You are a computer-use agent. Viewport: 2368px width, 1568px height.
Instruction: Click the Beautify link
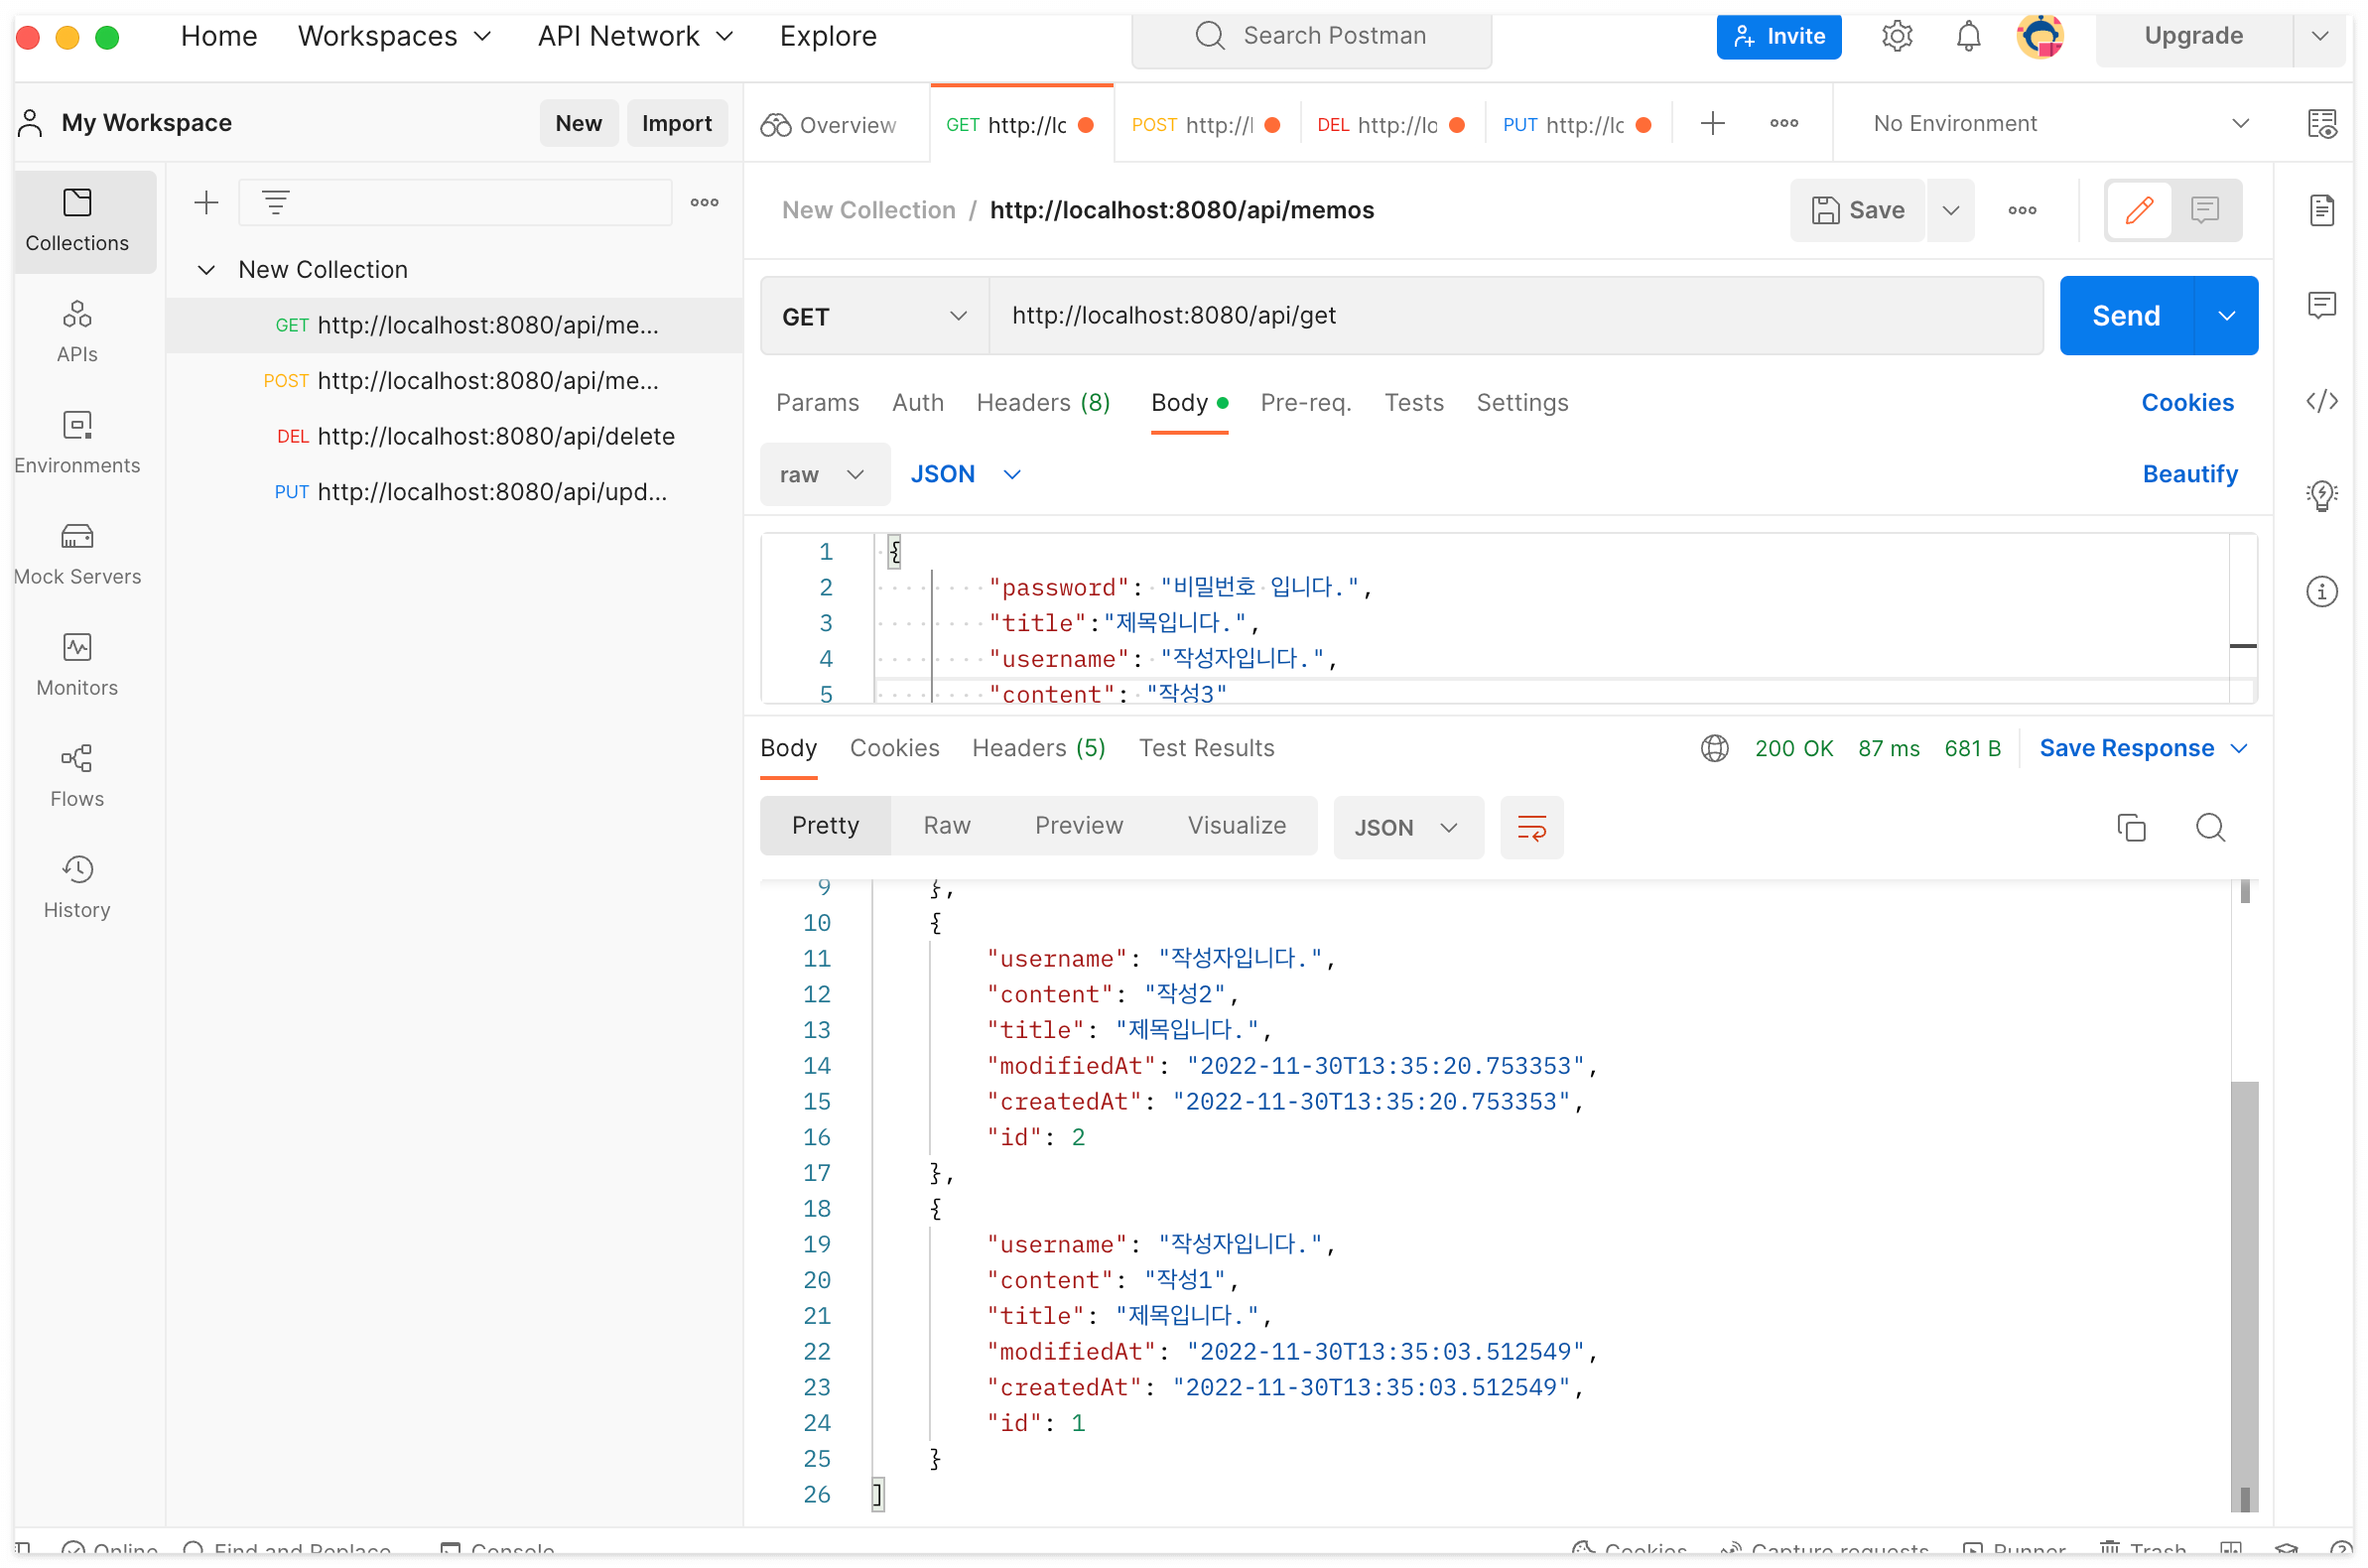(2189, 474)
